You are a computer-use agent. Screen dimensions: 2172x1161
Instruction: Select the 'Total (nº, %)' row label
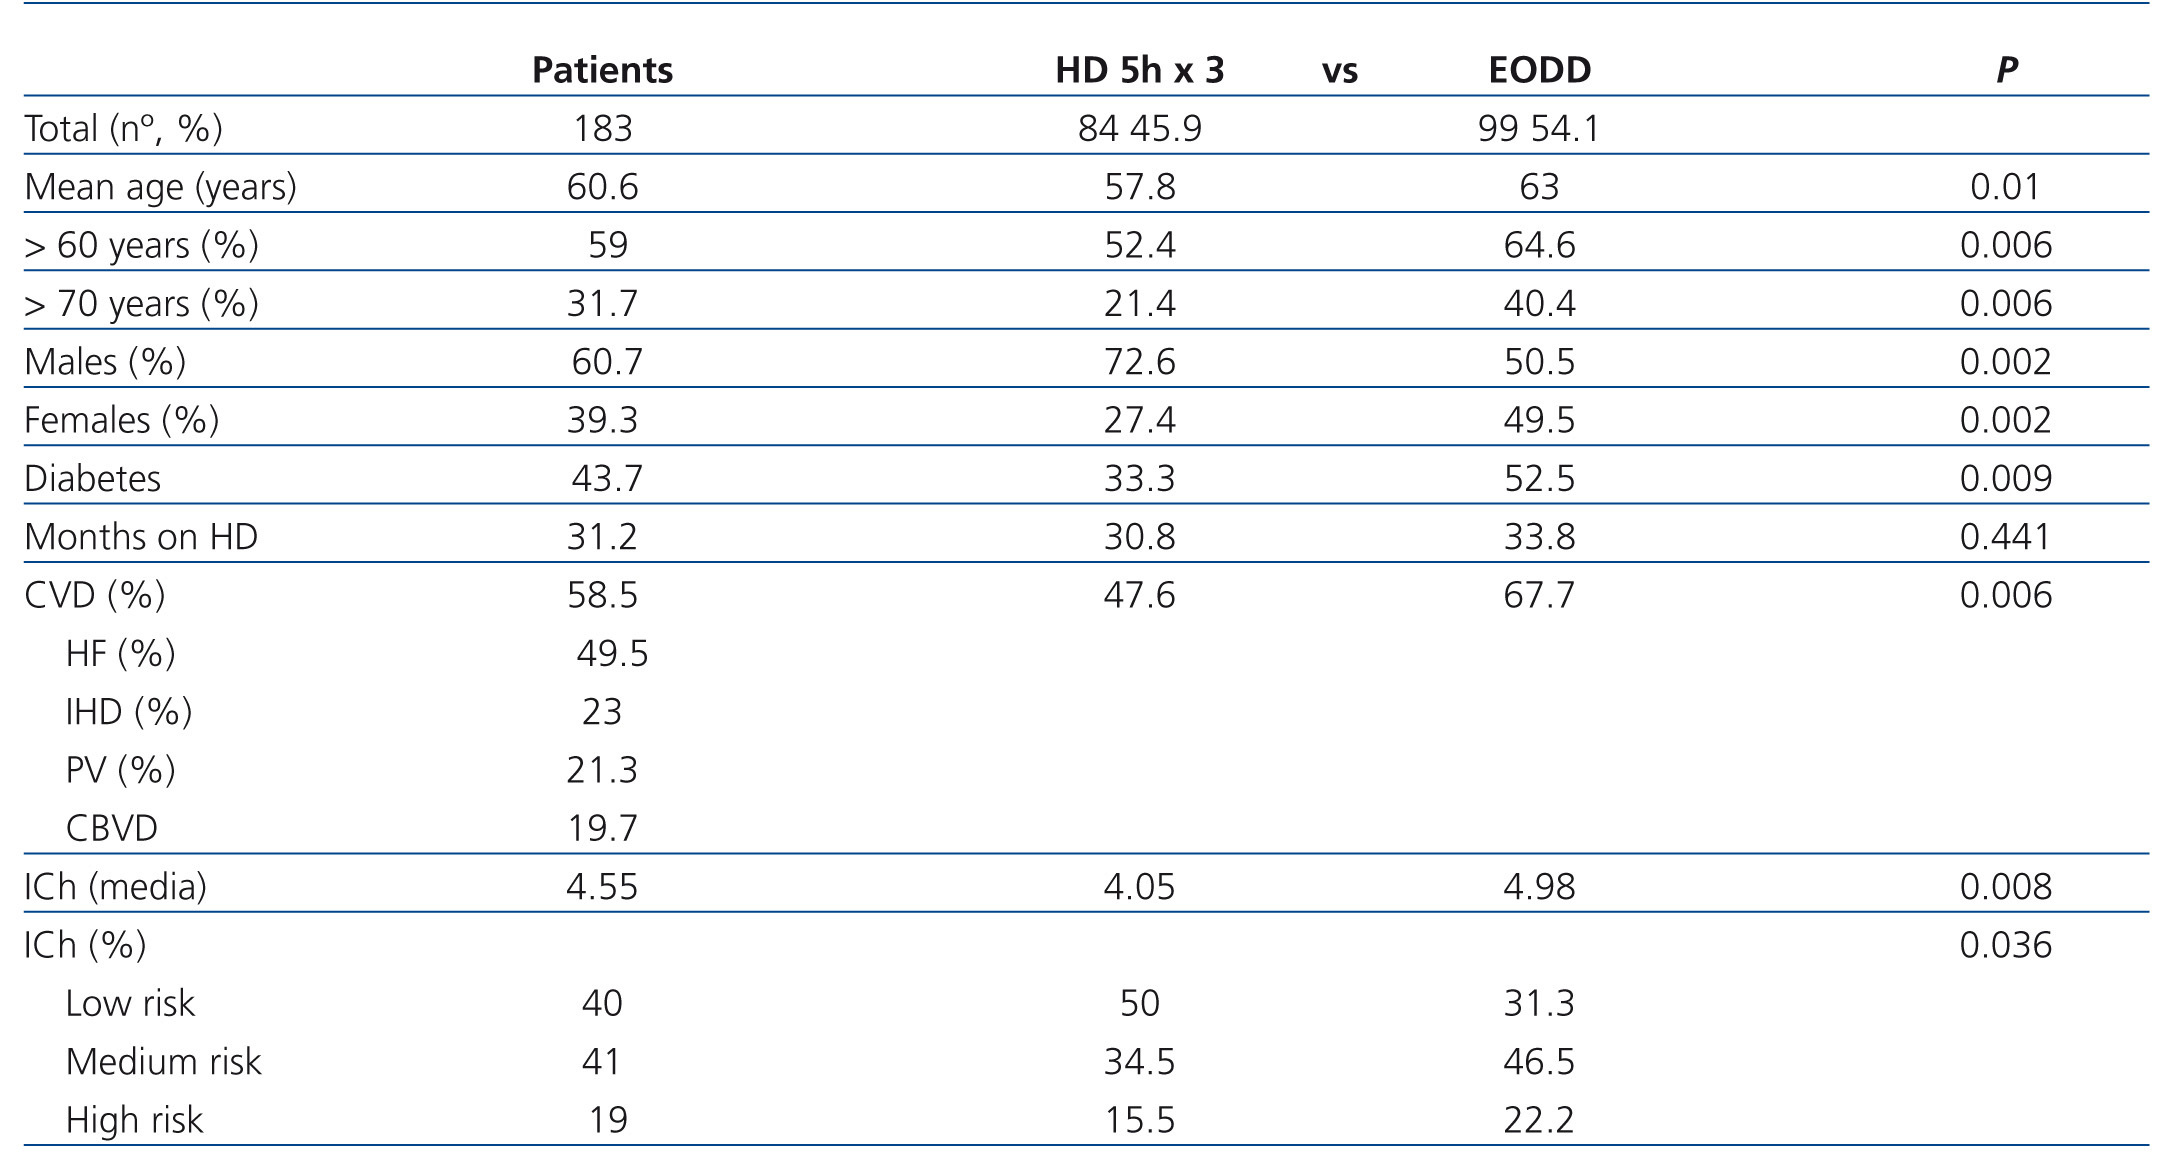pyautogui.click(x=123, y=129)
